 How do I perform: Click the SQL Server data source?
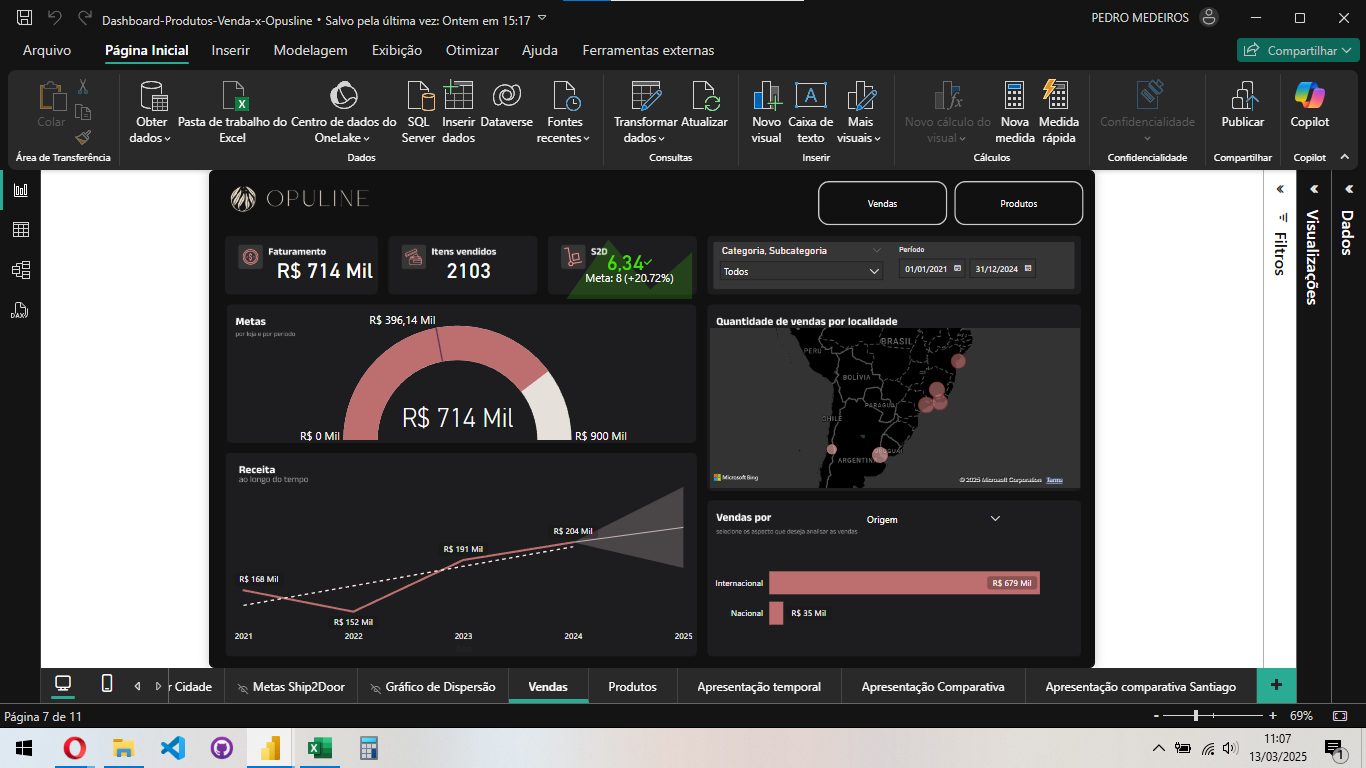tap(418, 112)
